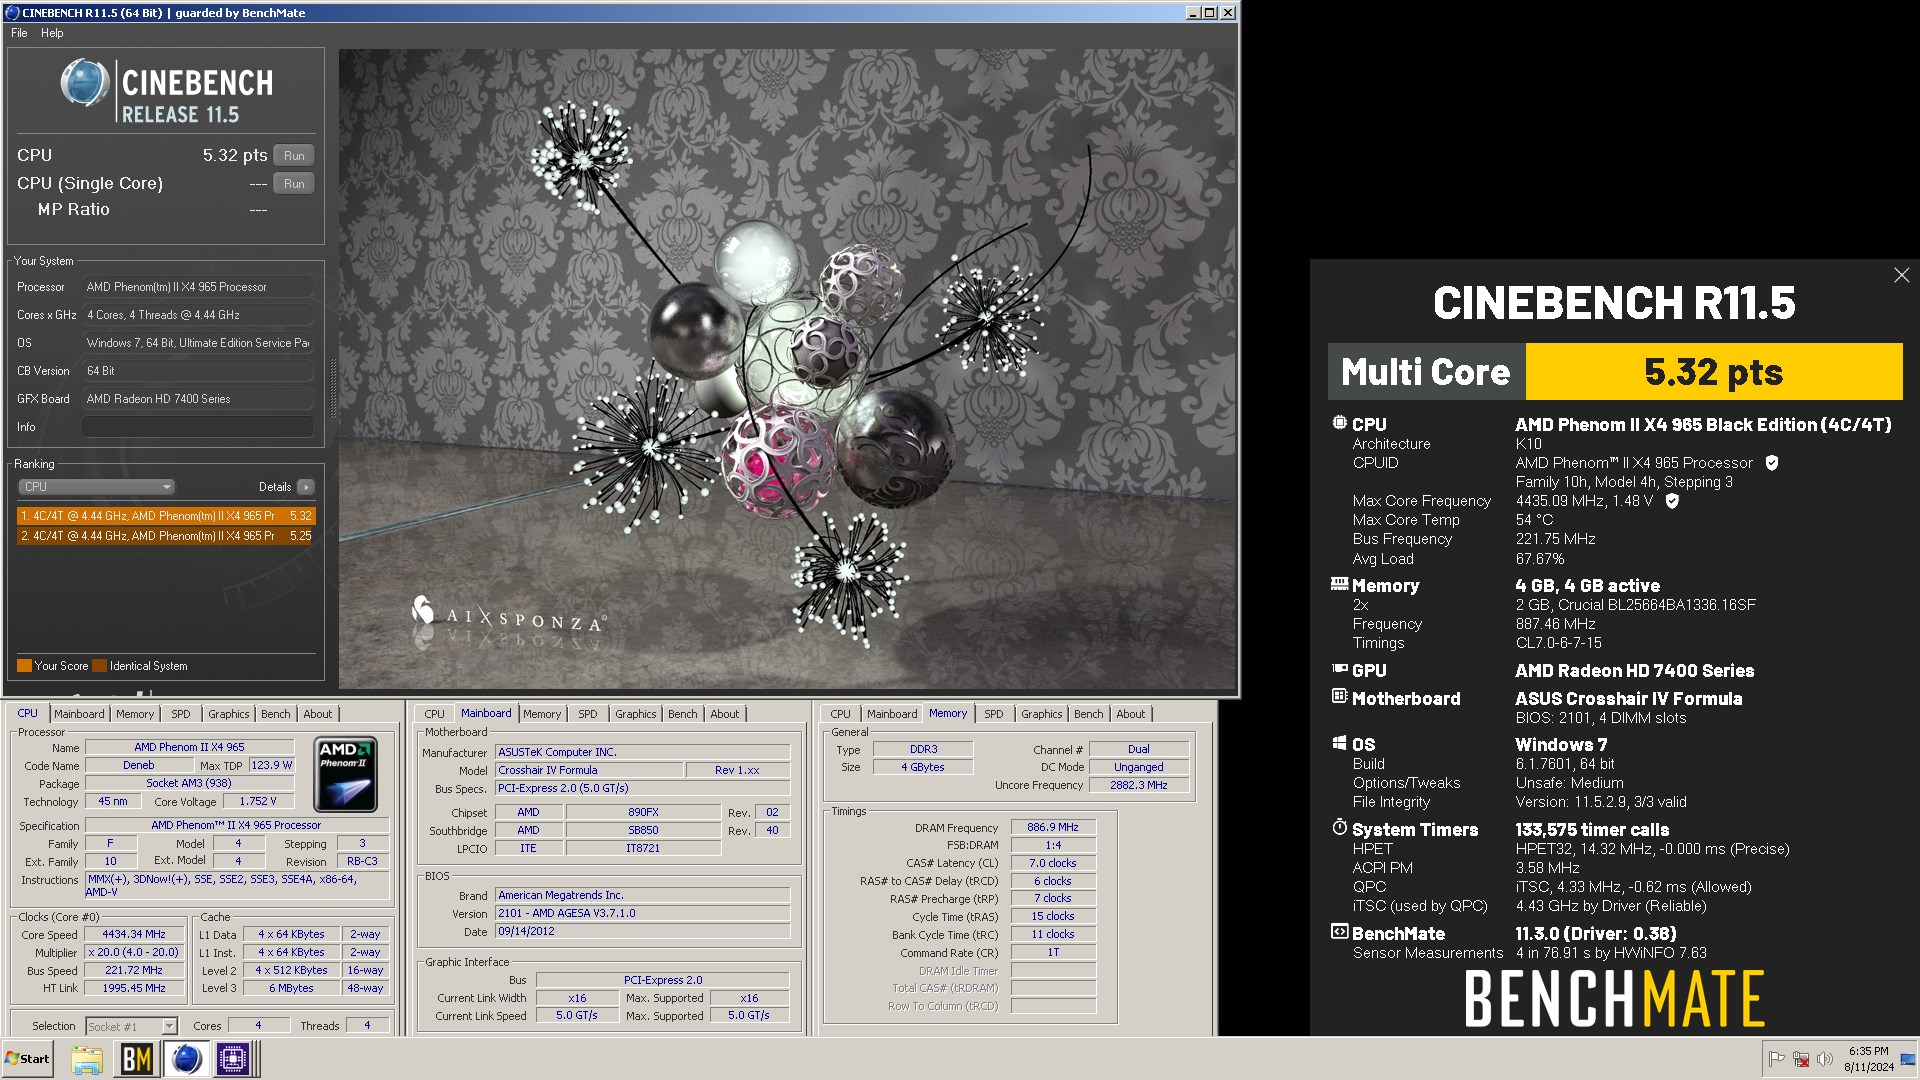Open the taskbar clock showing 6:35 PM
Image resolution: width=1920 pixels, height=1080 pixels.
pos(1868,1059)
